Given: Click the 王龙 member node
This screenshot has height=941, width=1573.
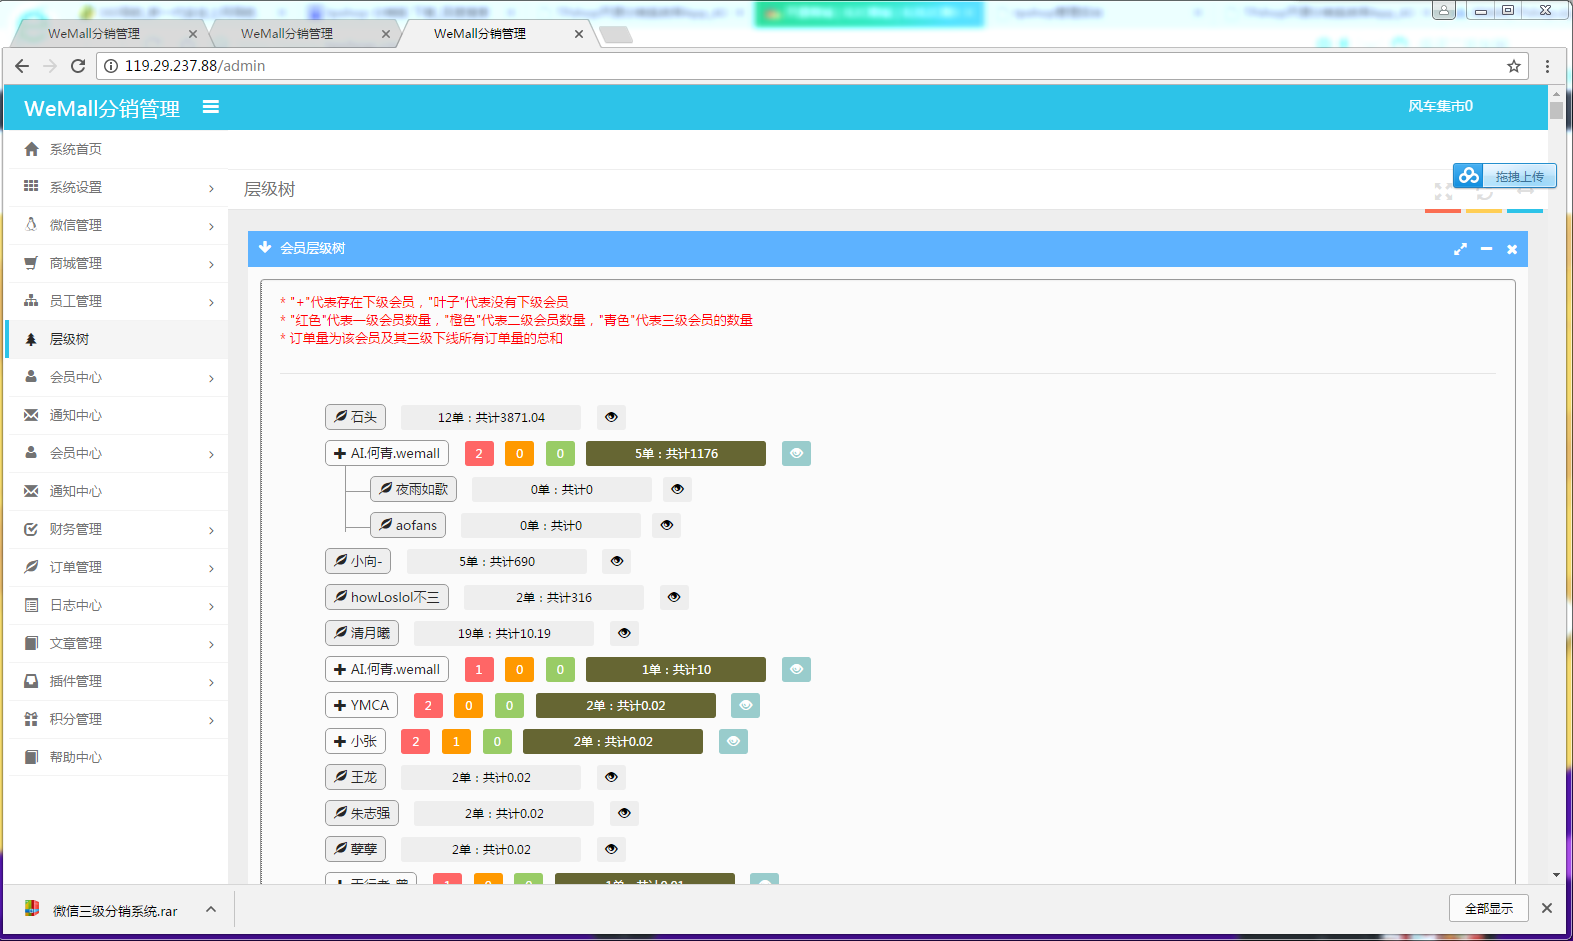Looking at the screenshot, I should (x=355, y=777).
